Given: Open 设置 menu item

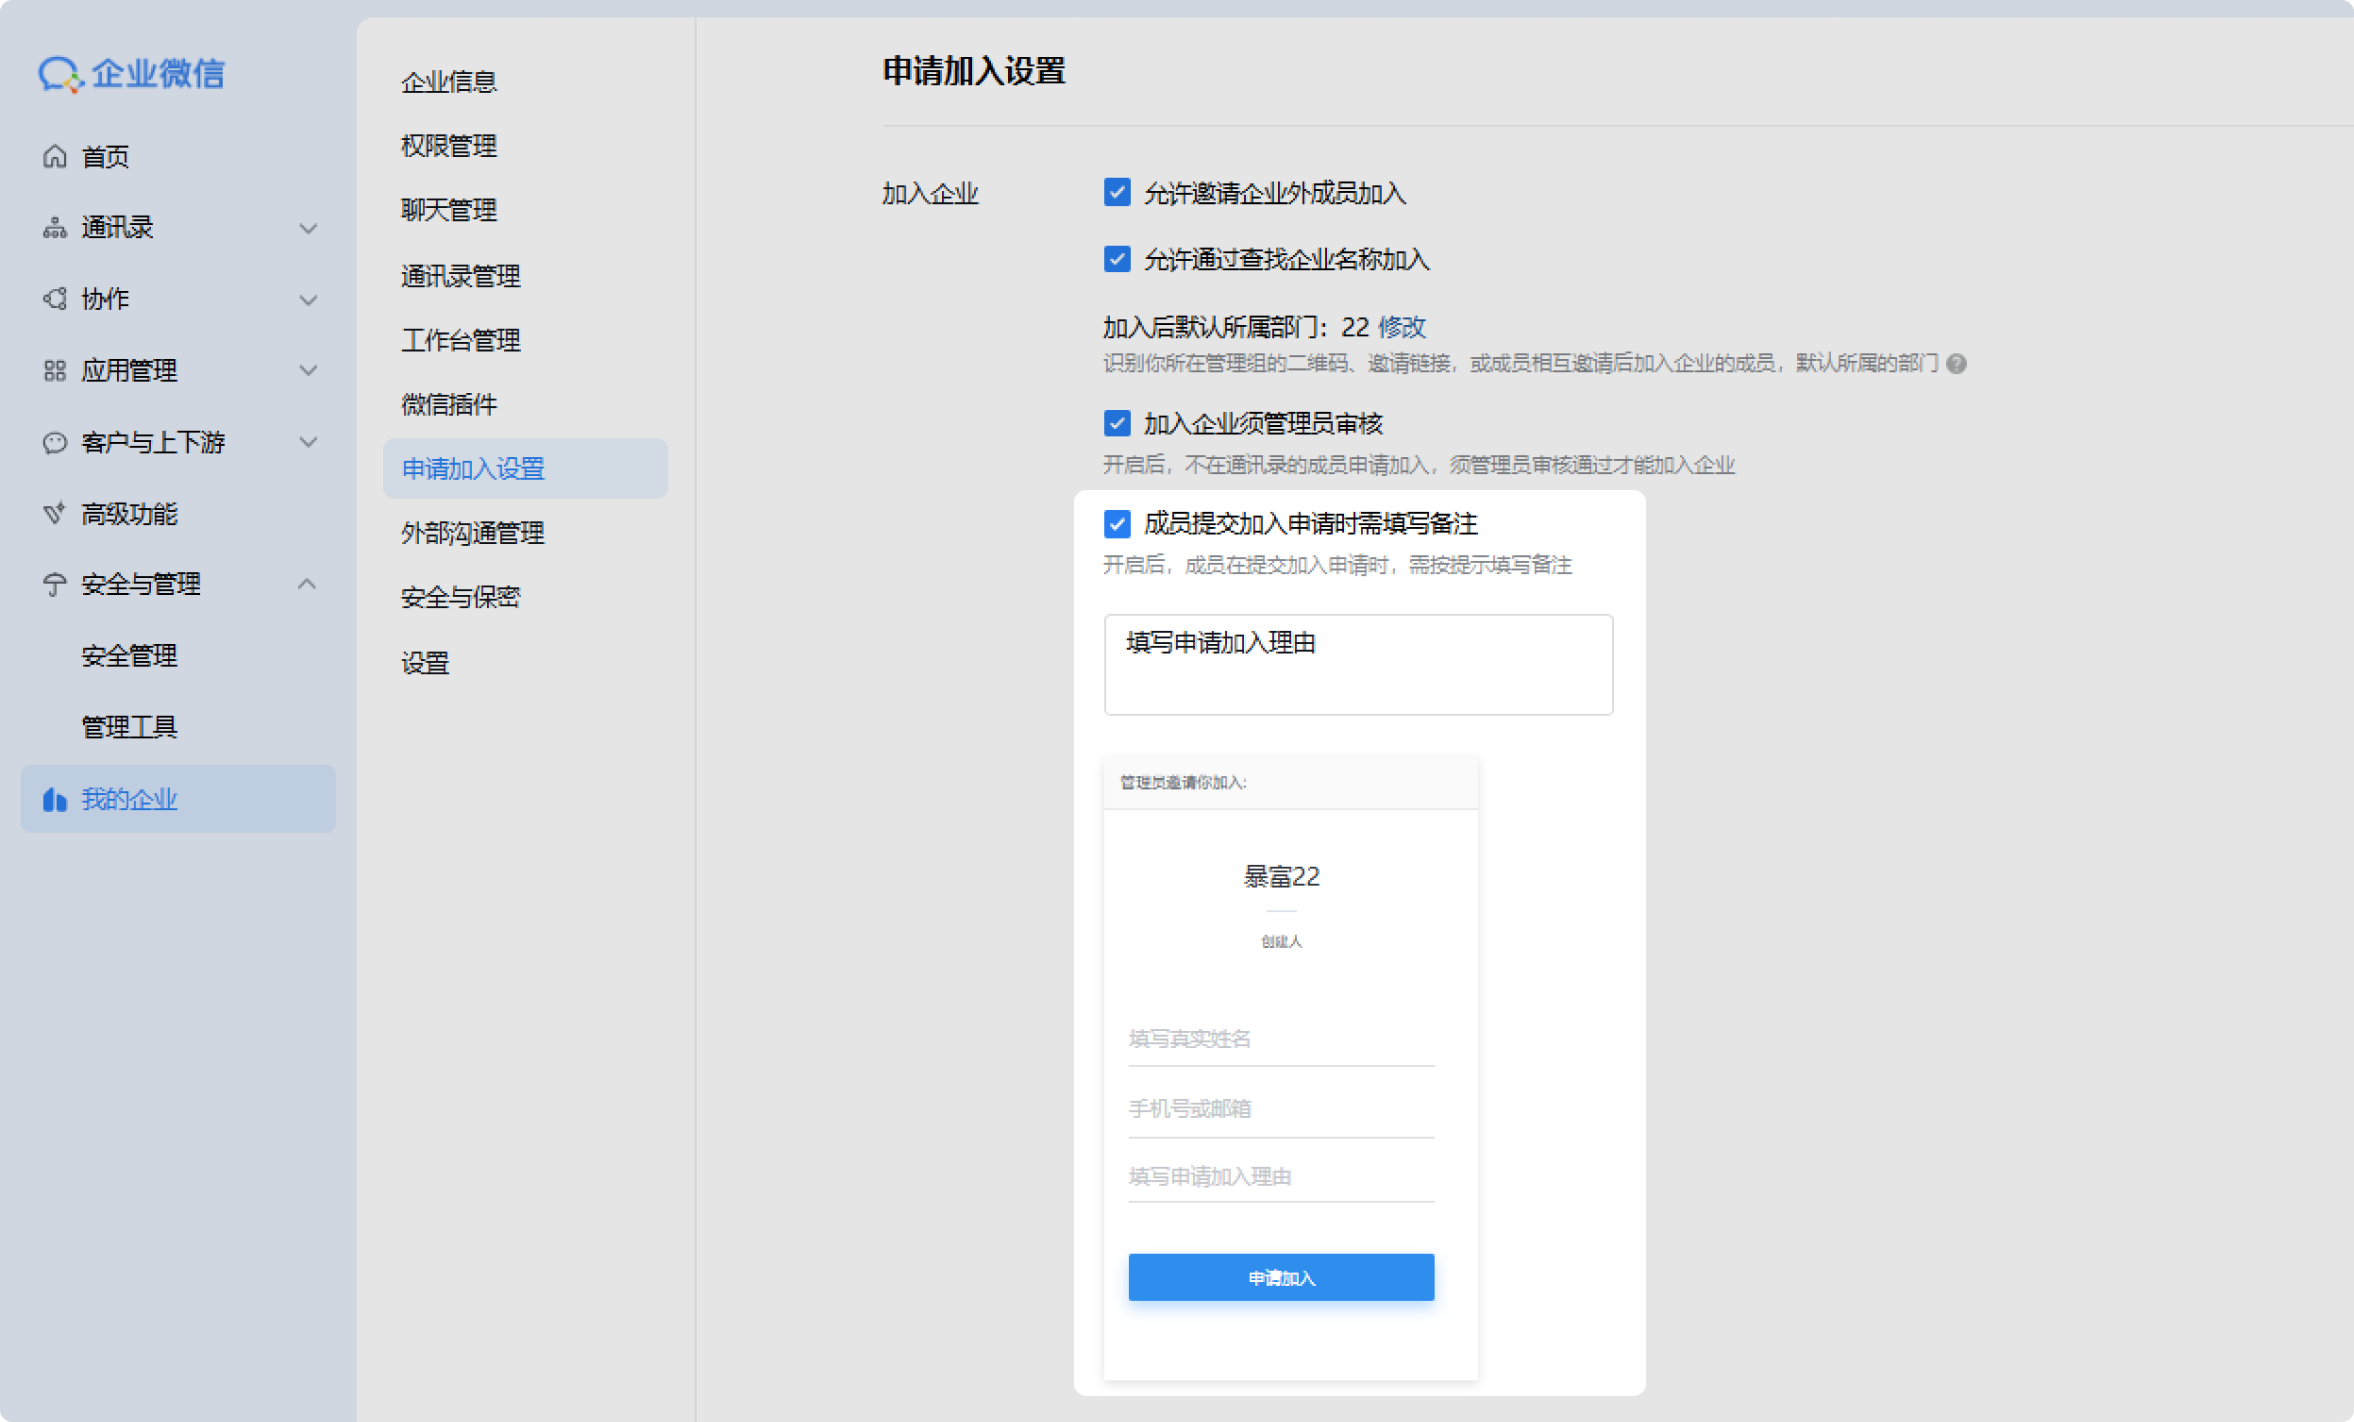Looking at the screenshot, I should [x=425, y=663].
